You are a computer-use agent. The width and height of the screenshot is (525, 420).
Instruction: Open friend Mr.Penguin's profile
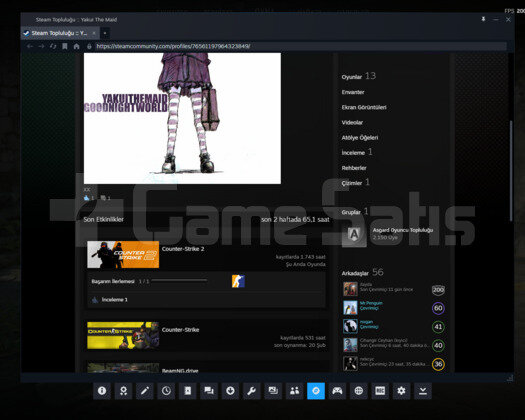click(371, 303)
